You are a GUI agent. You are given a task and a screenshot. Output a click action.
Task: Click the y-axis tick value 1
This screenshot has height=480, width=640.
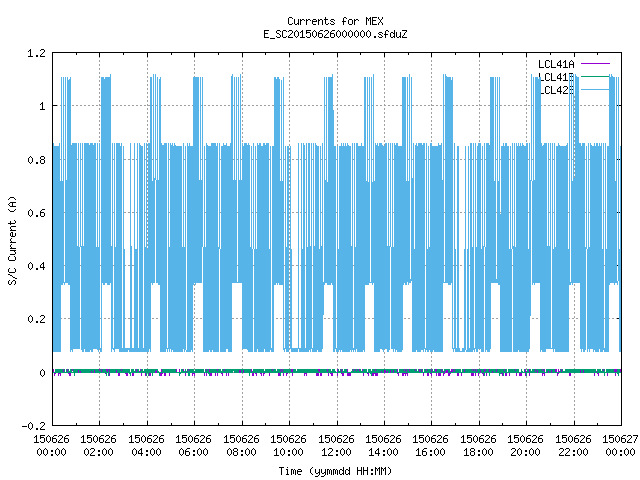tap(42, 107)
